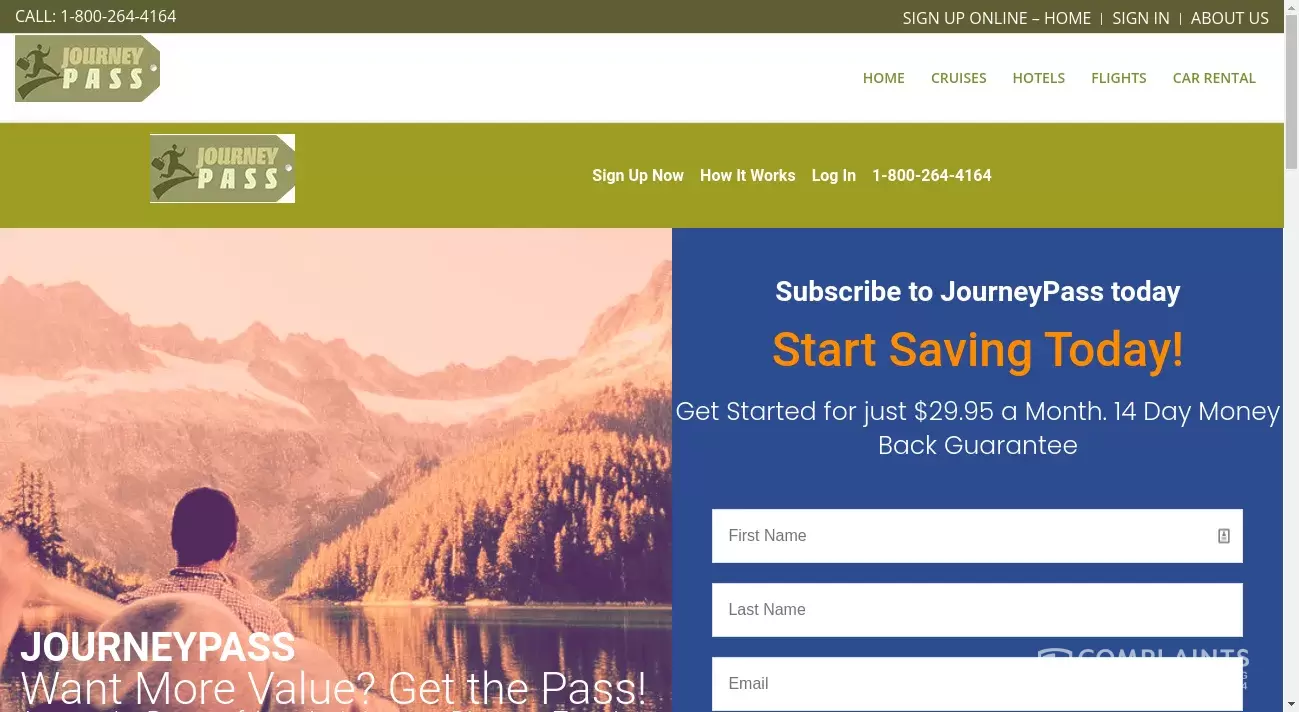The image size is (1299, 712).
Task: Open the HOTELS page from navigation
Action: (x=1039, y=78)
